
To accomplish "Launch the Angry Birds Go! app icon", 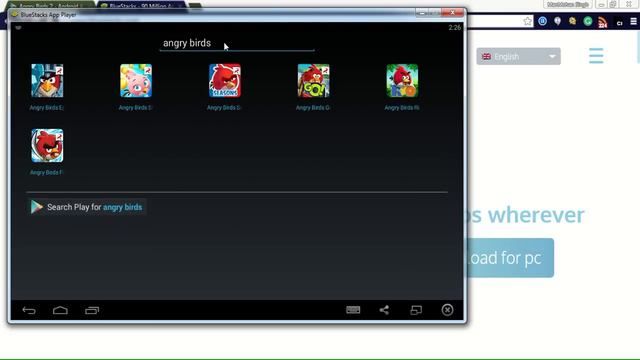I will 313,80.
